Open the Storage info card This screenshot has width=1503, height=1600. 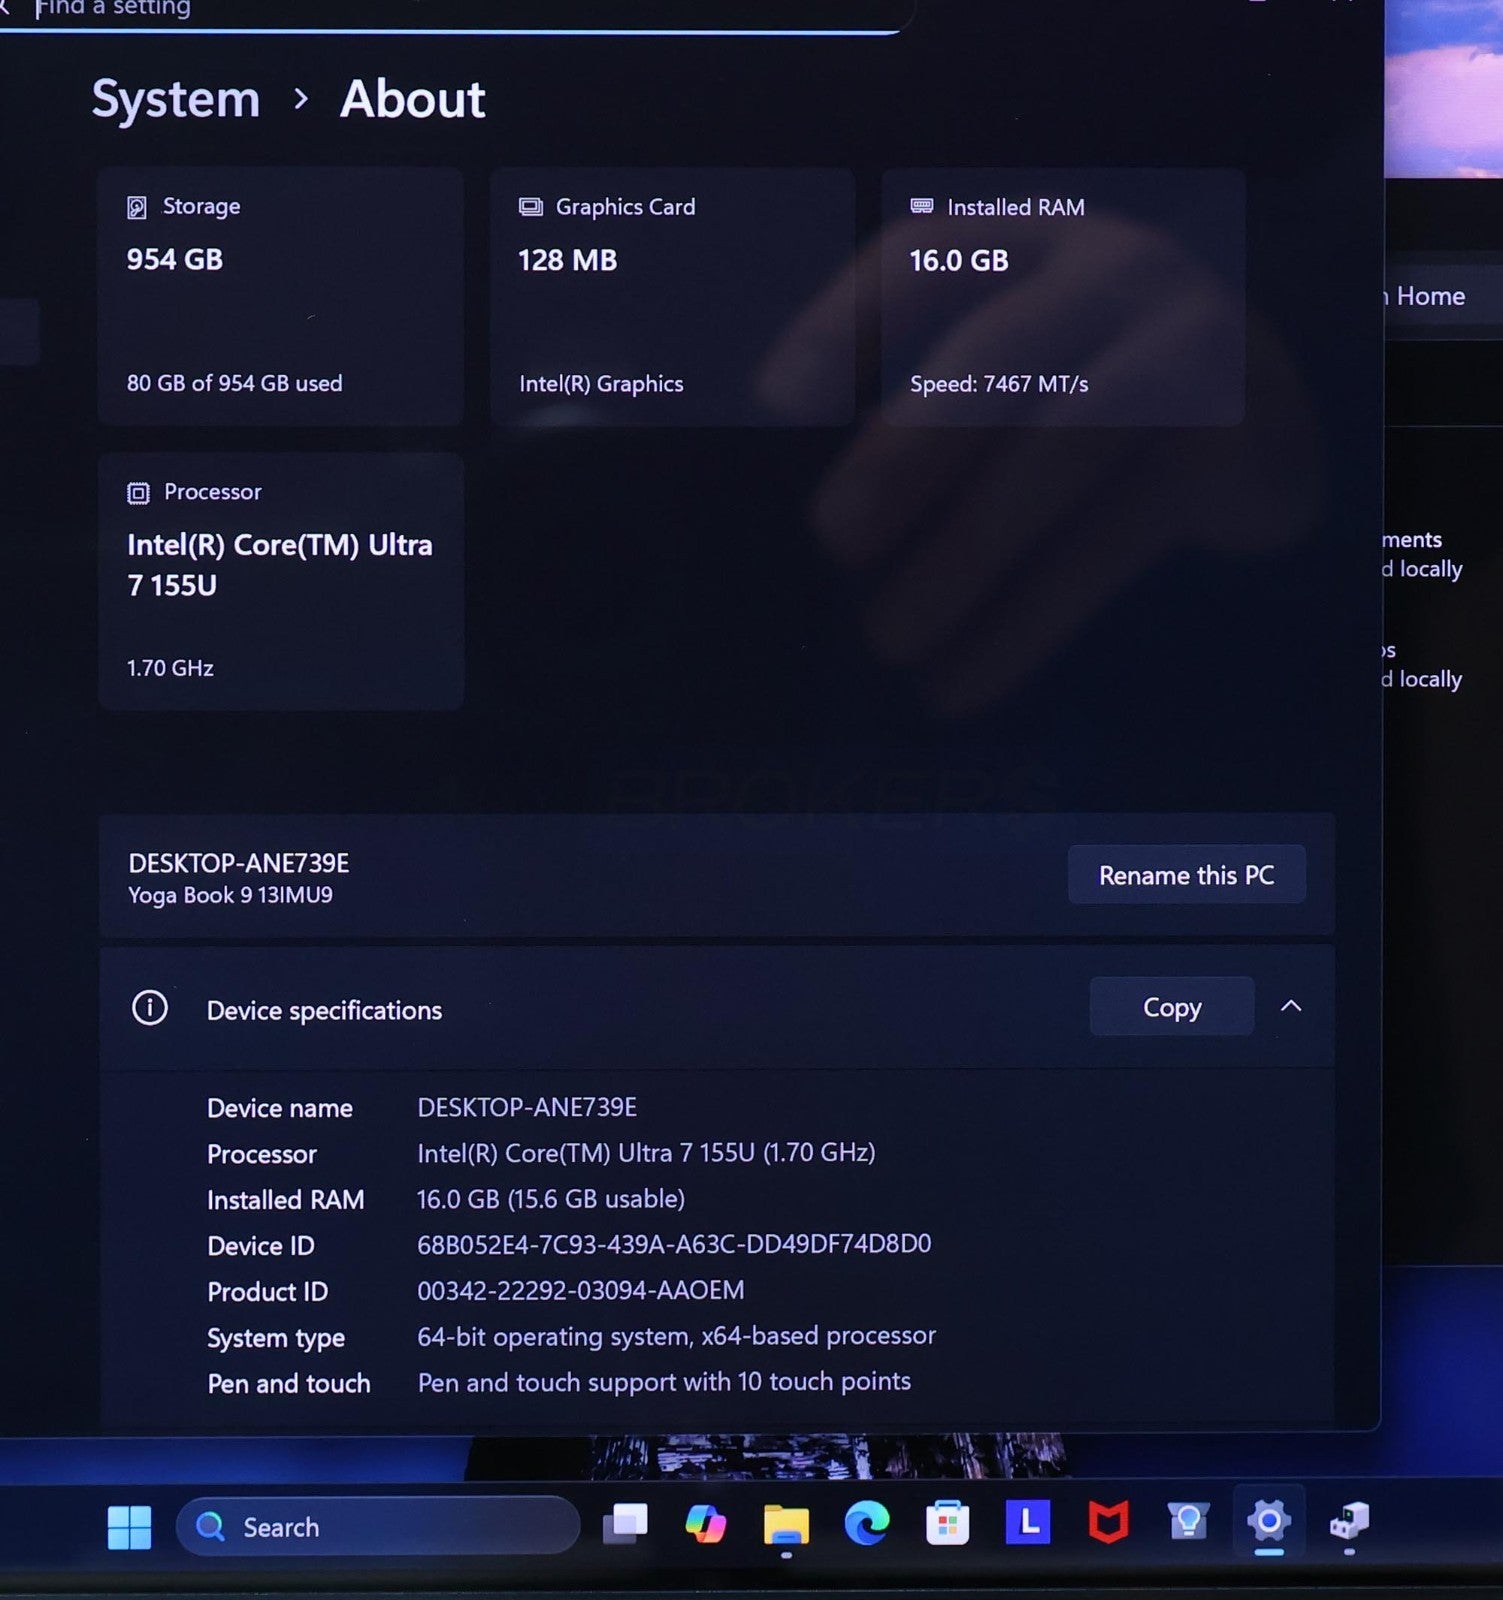(280, 296)
